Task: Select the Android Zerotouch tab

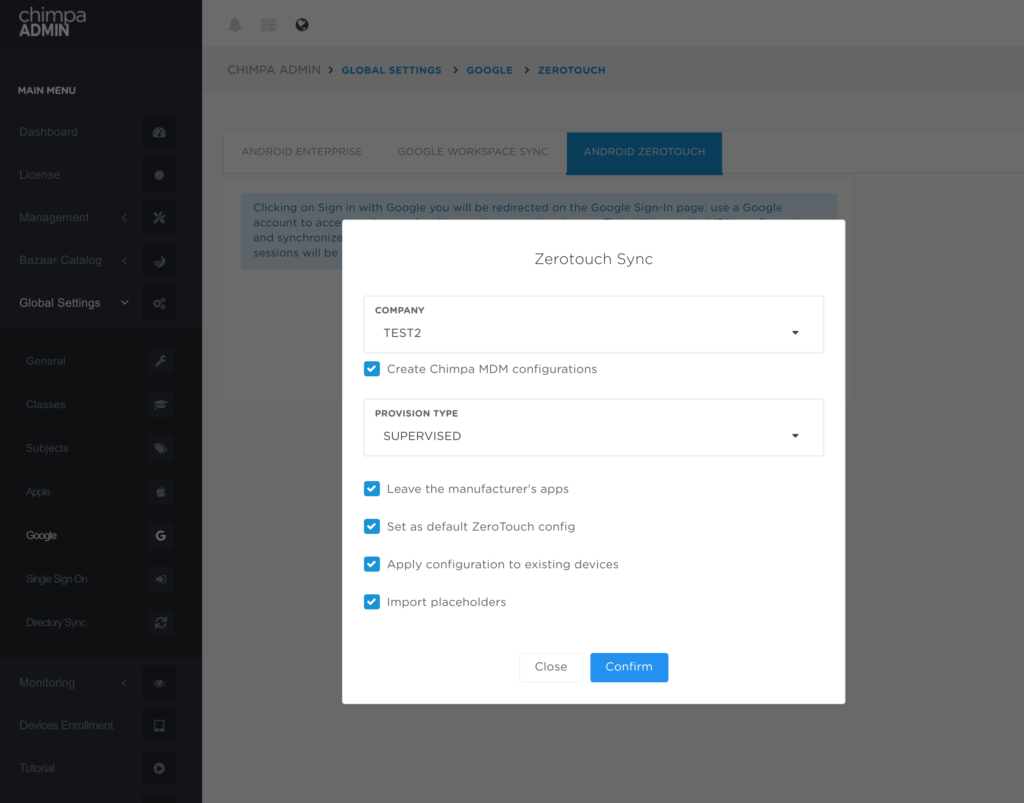Action: 645,153
